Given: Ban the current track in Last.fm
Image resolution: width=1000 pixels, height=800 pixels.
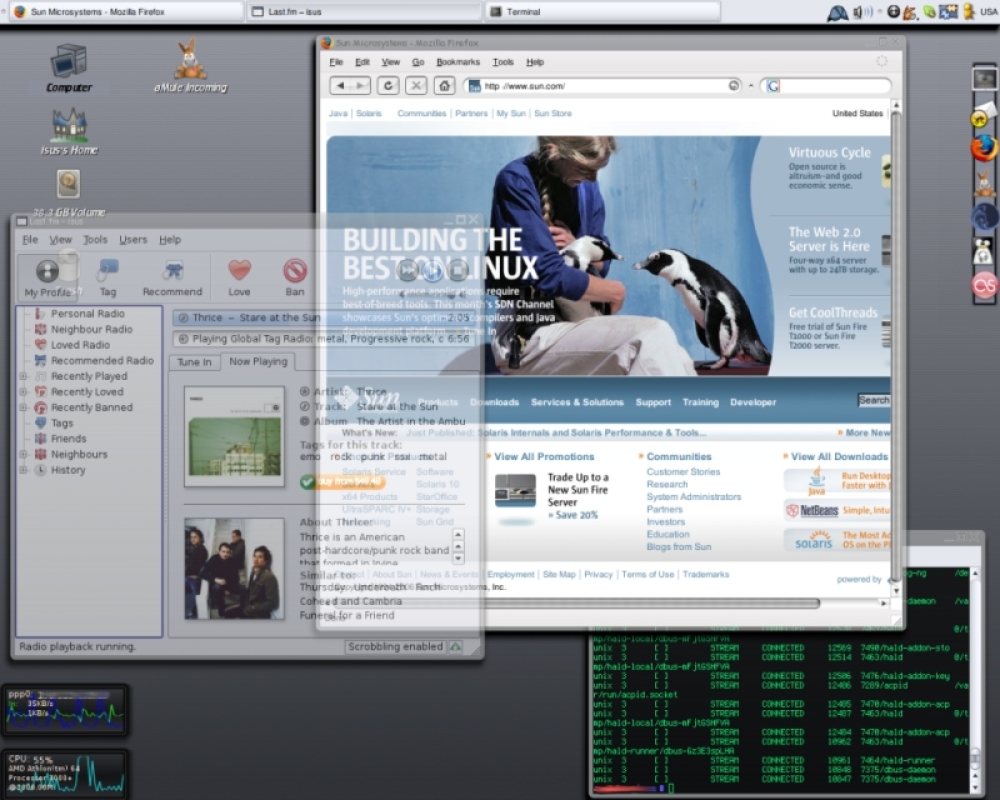Looking at the screenshot, I should pyautogui.click(x=295, y=278).
